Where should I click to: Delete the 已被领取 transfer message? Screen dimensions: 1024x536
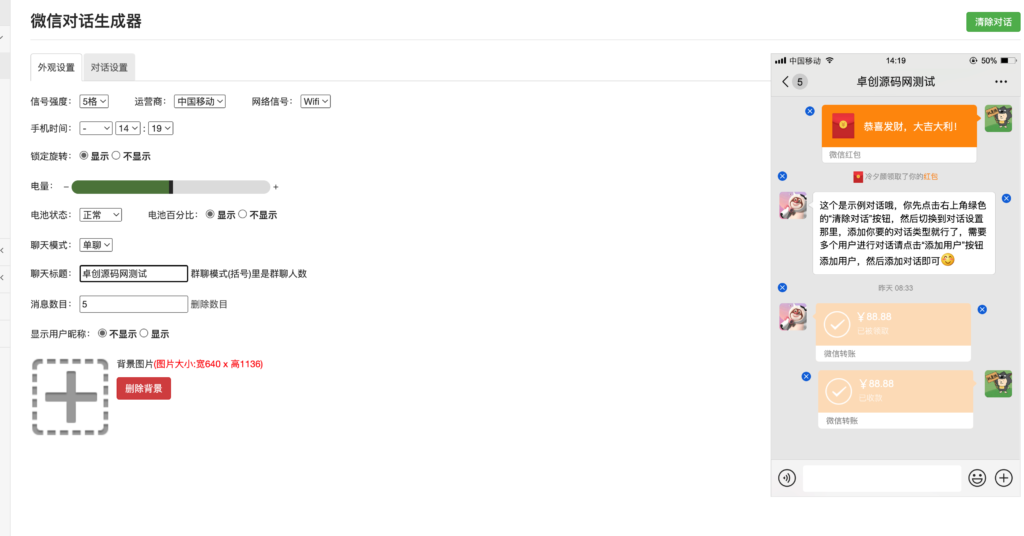[x=982, y=309]
